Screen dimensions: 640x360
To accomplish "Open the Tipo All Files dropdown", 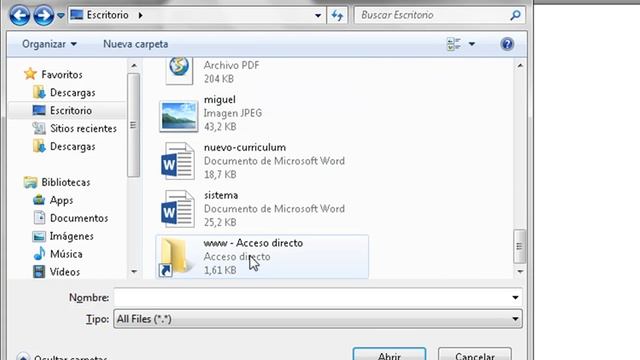I will pos(318,319).
